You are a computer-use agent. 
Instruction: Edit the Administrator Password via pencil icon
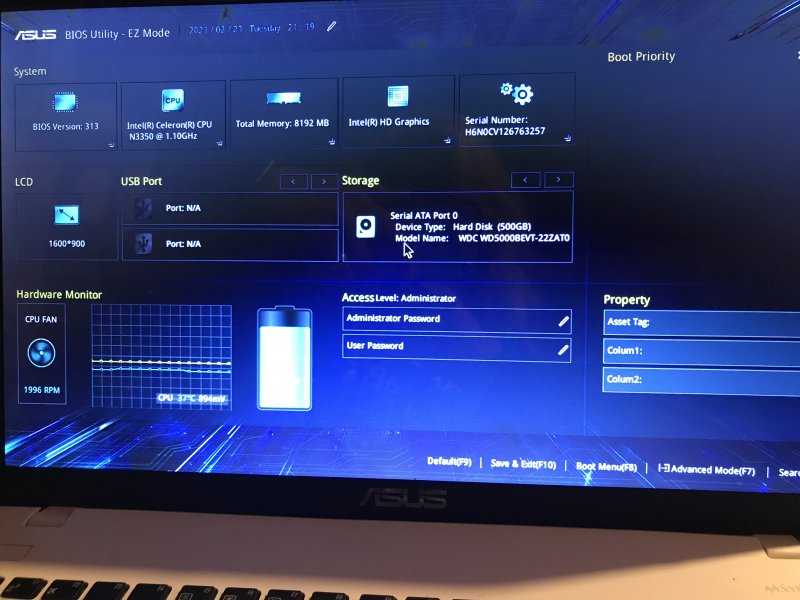tap(563, 321)
